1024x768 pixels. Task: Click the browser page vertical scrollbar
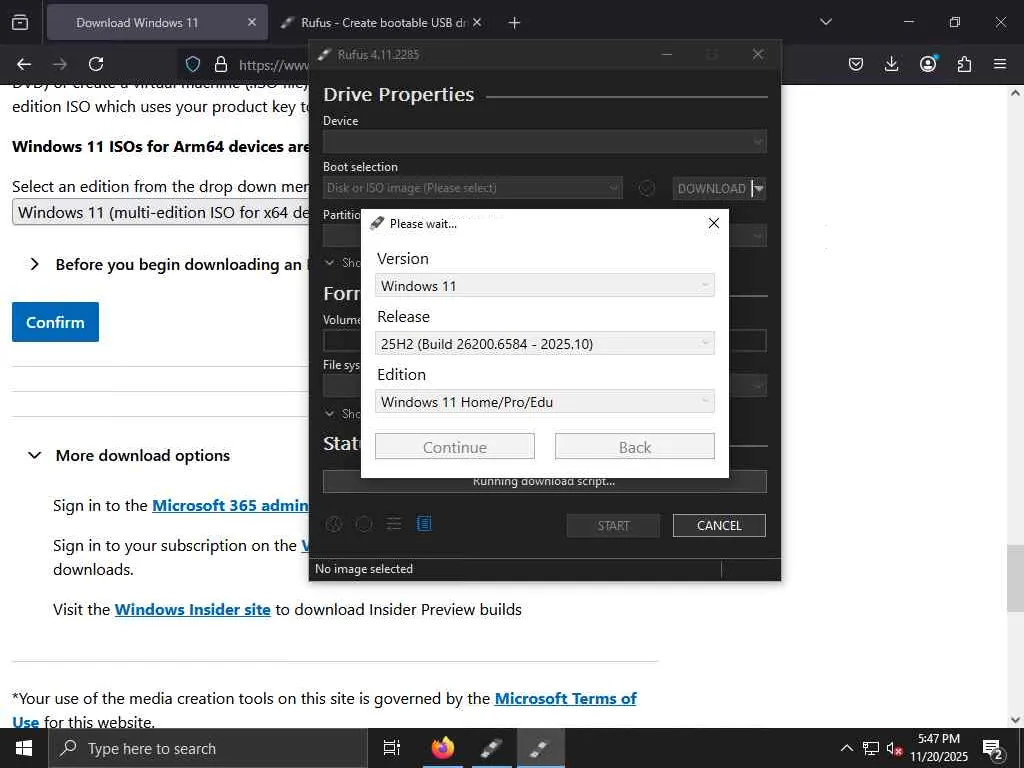click(1015, 578)
